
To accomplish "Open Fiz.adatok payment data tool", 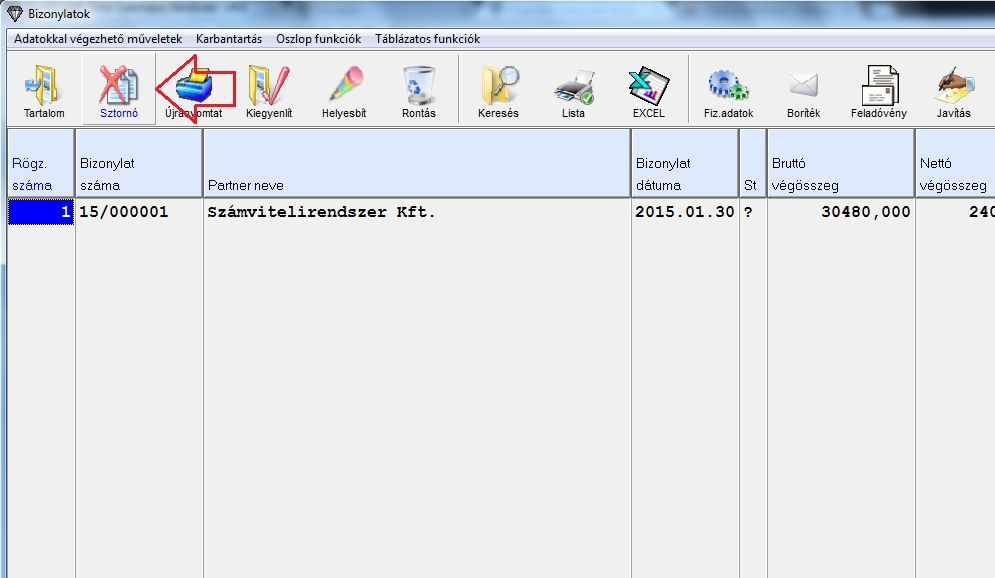I will (728, 89).
